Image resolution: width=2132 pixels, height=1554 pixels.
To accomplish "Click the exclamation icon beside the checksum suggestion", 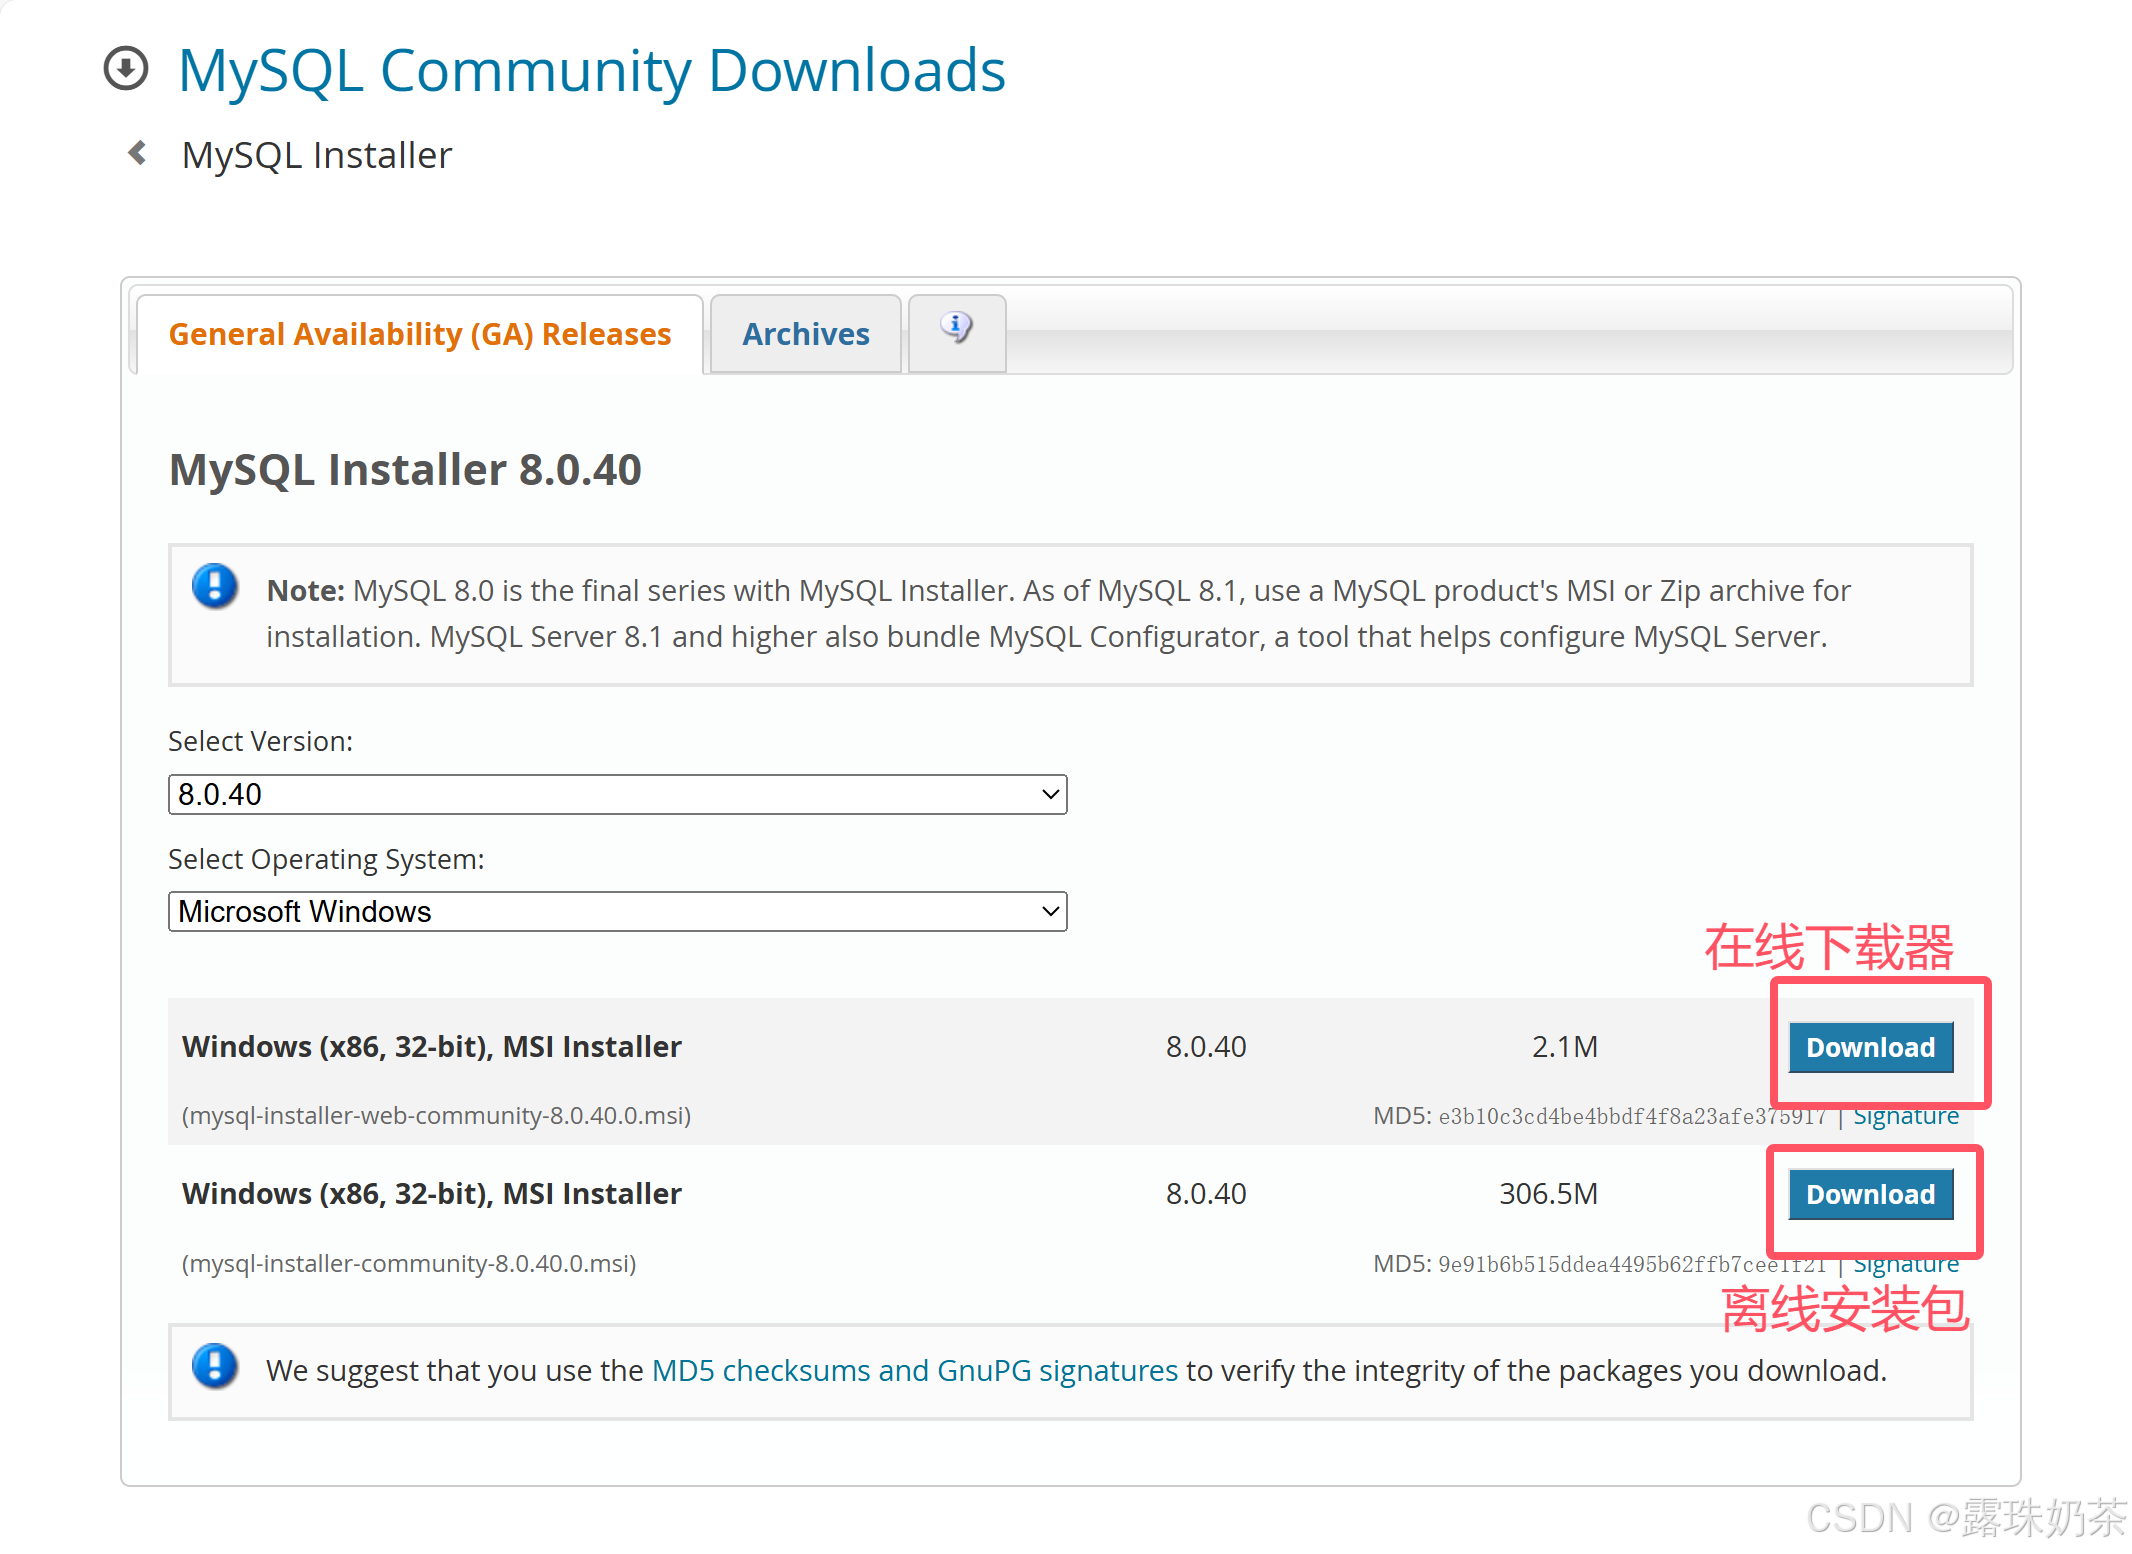I will [215, 1366].
